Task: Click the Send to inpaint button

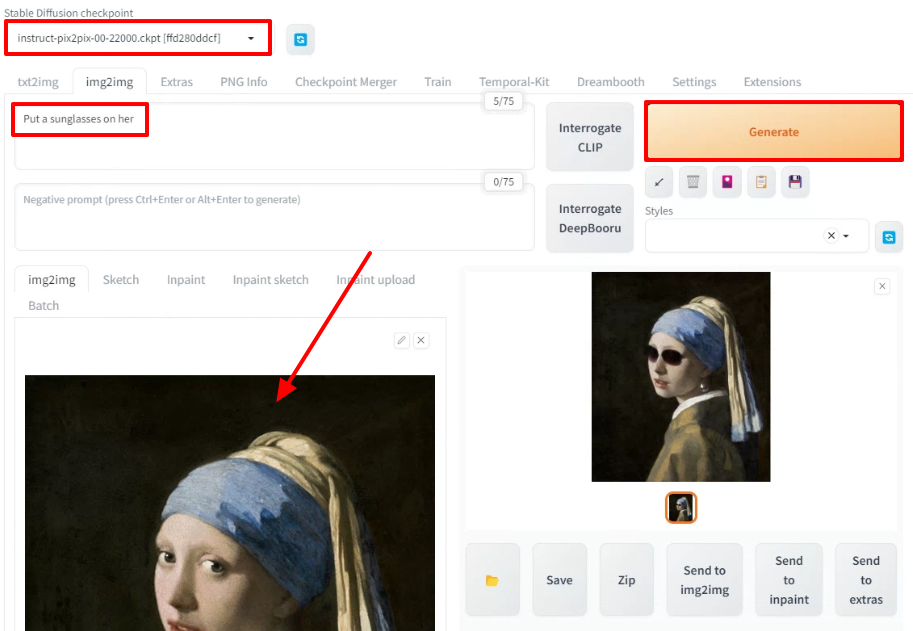Action: [789, 580]
